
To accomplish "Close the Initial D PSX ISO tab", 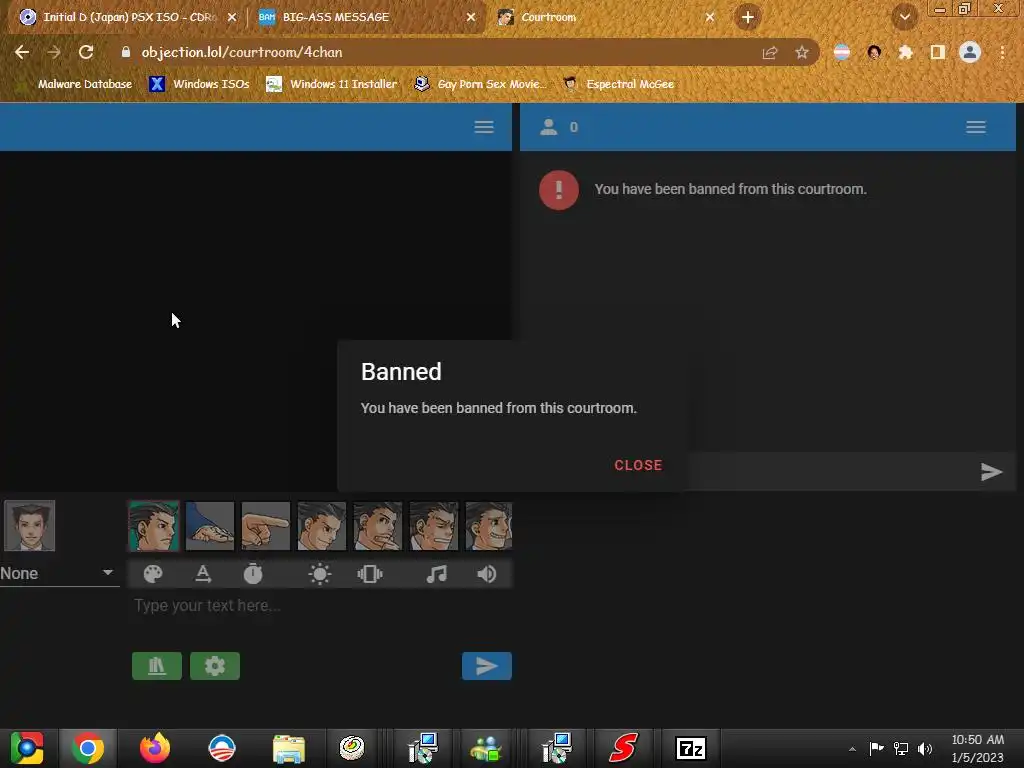I will click(232, 17).
